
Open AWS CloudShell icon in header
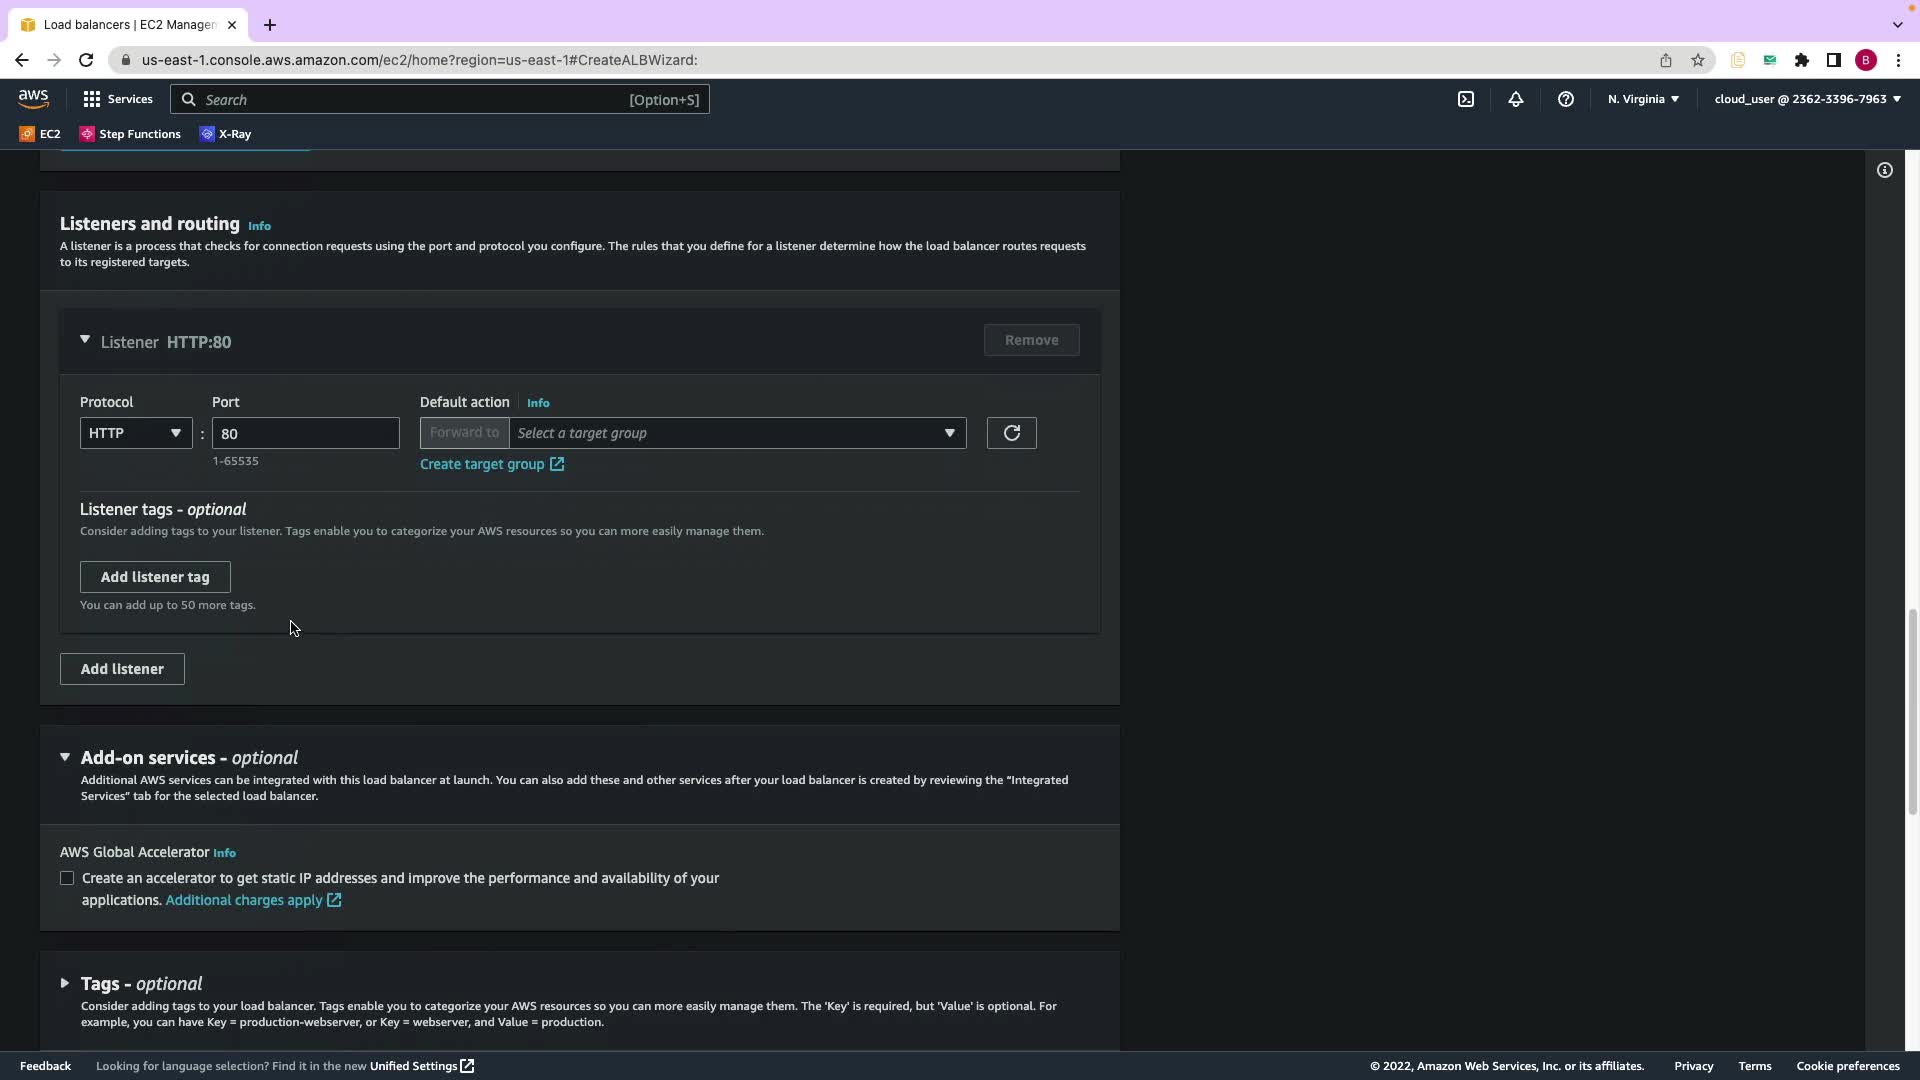click(x=1465, y=99)
